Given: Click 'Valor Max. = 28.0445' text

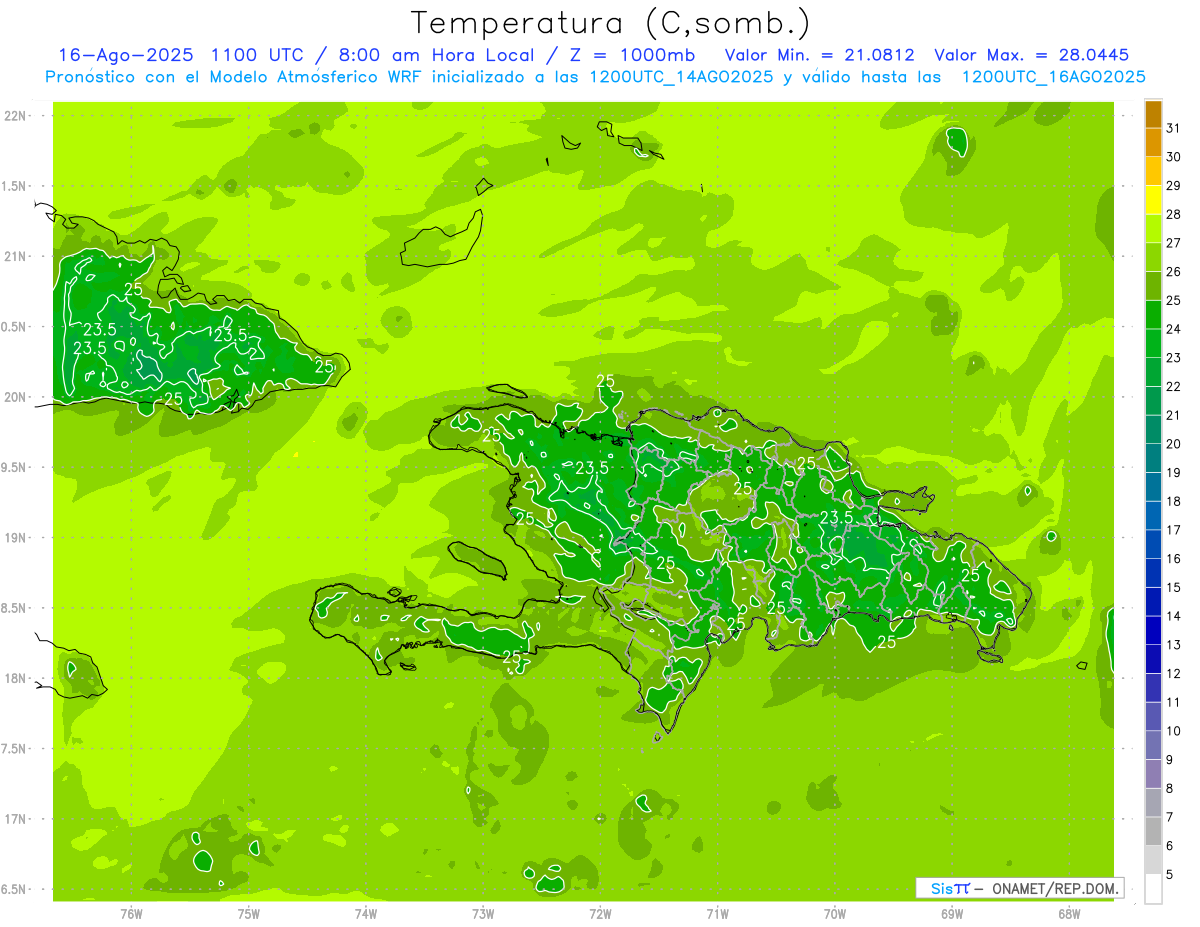Looking at the screenshot, I should click(1031, 55).
